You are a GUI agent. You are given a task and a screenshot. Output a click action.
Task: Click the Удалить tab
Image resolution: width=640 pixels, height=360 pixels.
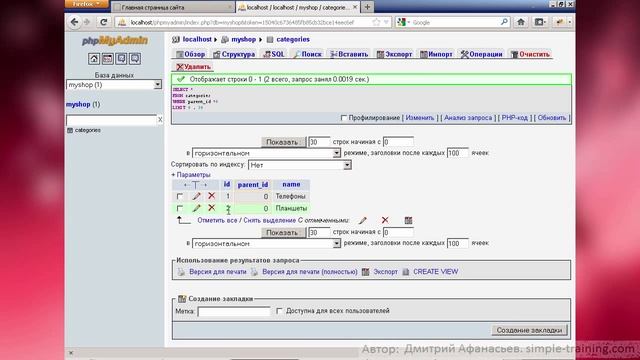[193, 67]
